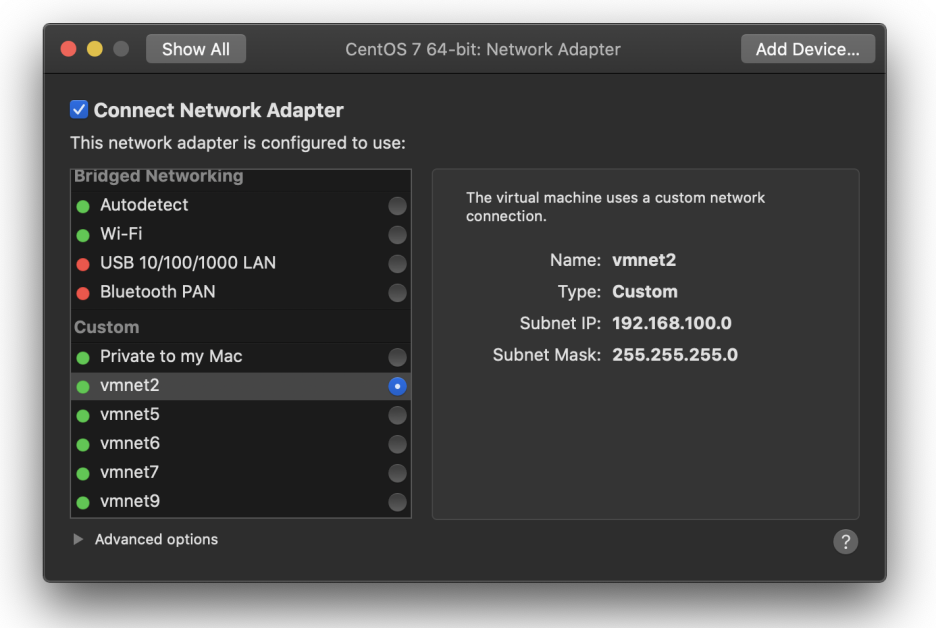Uncheck the Connect Network Adapter checkbox

click(x=79, y=110)
